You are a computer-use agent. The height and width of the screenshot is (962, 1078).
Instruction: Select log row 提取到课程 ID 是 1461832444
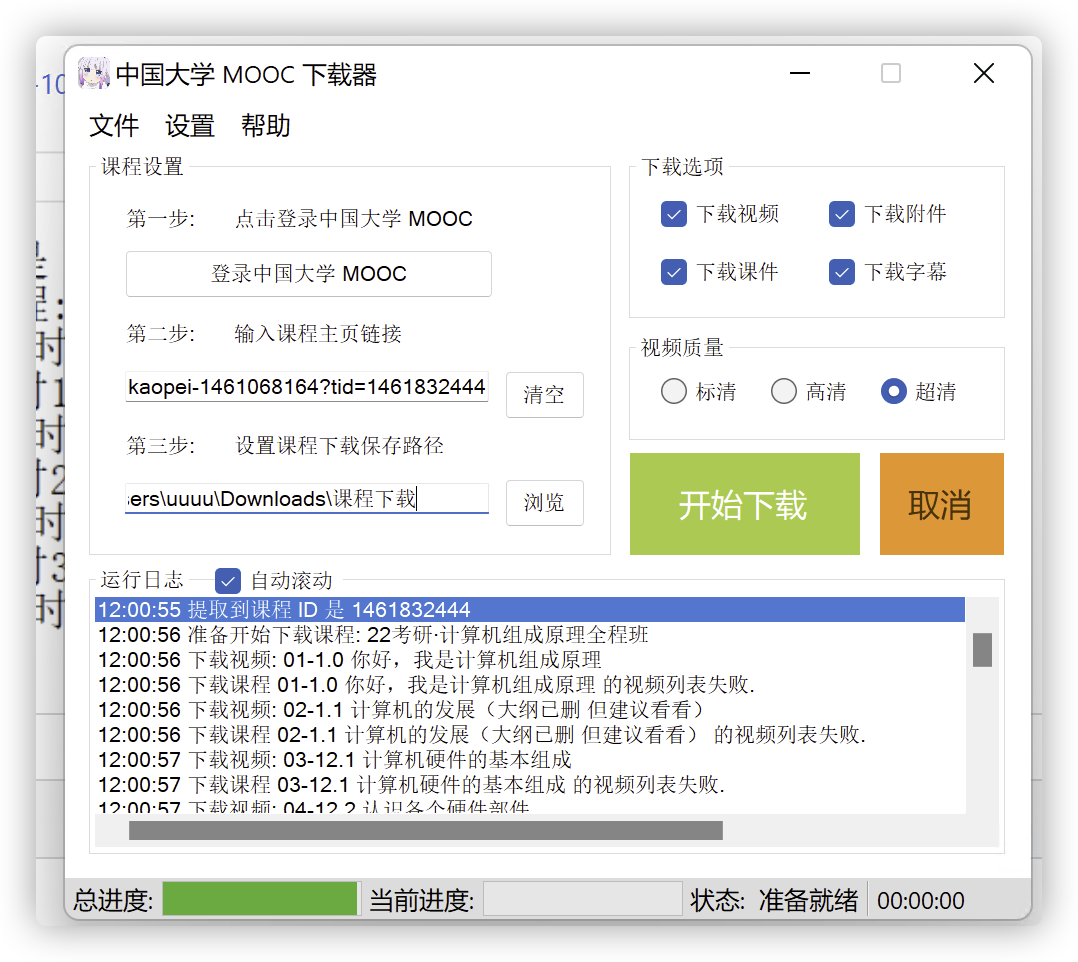coord(529,610)
